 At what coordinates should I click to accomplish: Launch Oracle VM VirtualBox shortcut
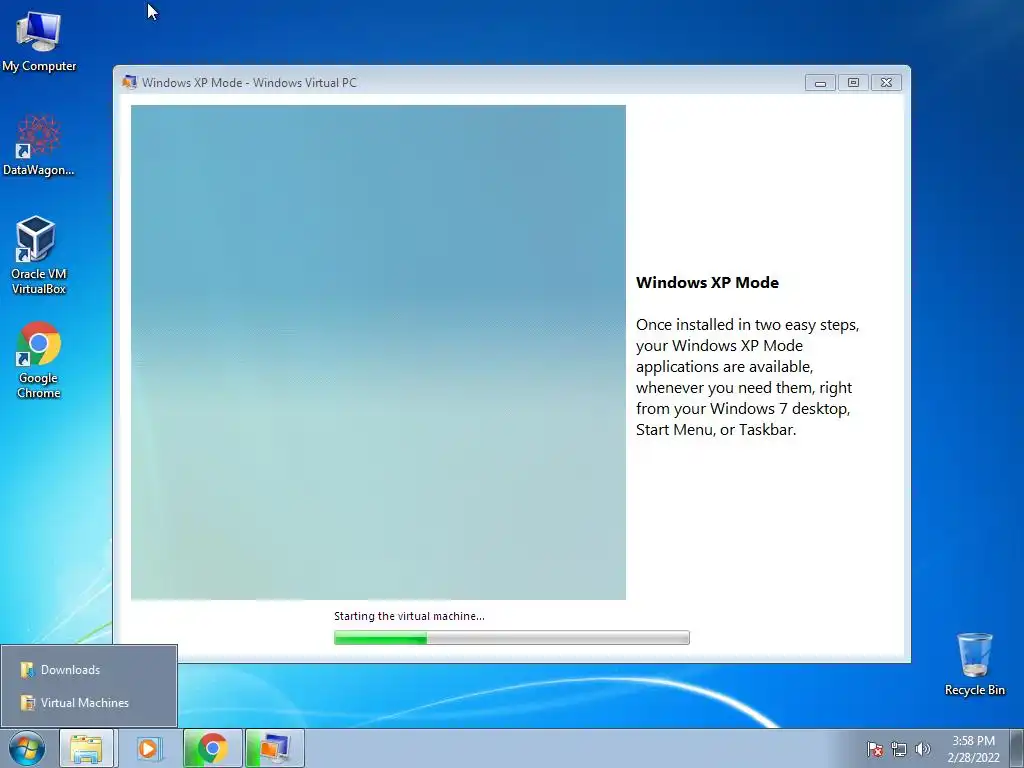coord(39,255)
